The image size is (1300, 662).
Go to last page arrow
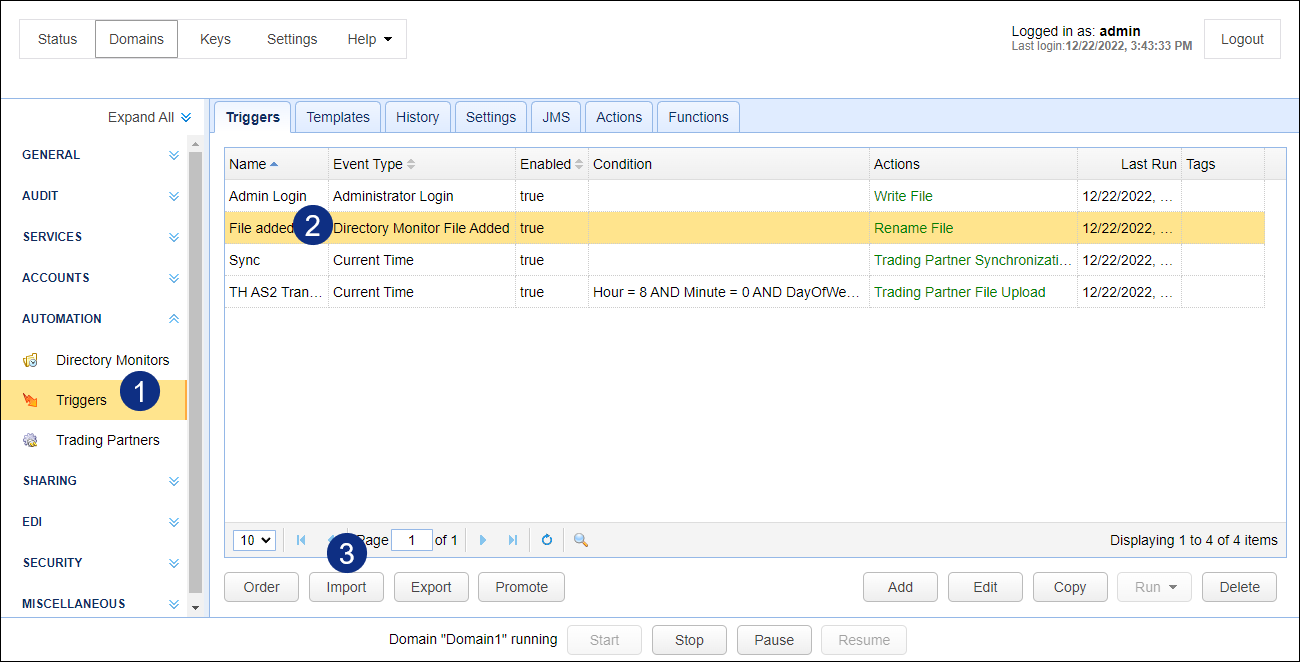click(513, 540)
